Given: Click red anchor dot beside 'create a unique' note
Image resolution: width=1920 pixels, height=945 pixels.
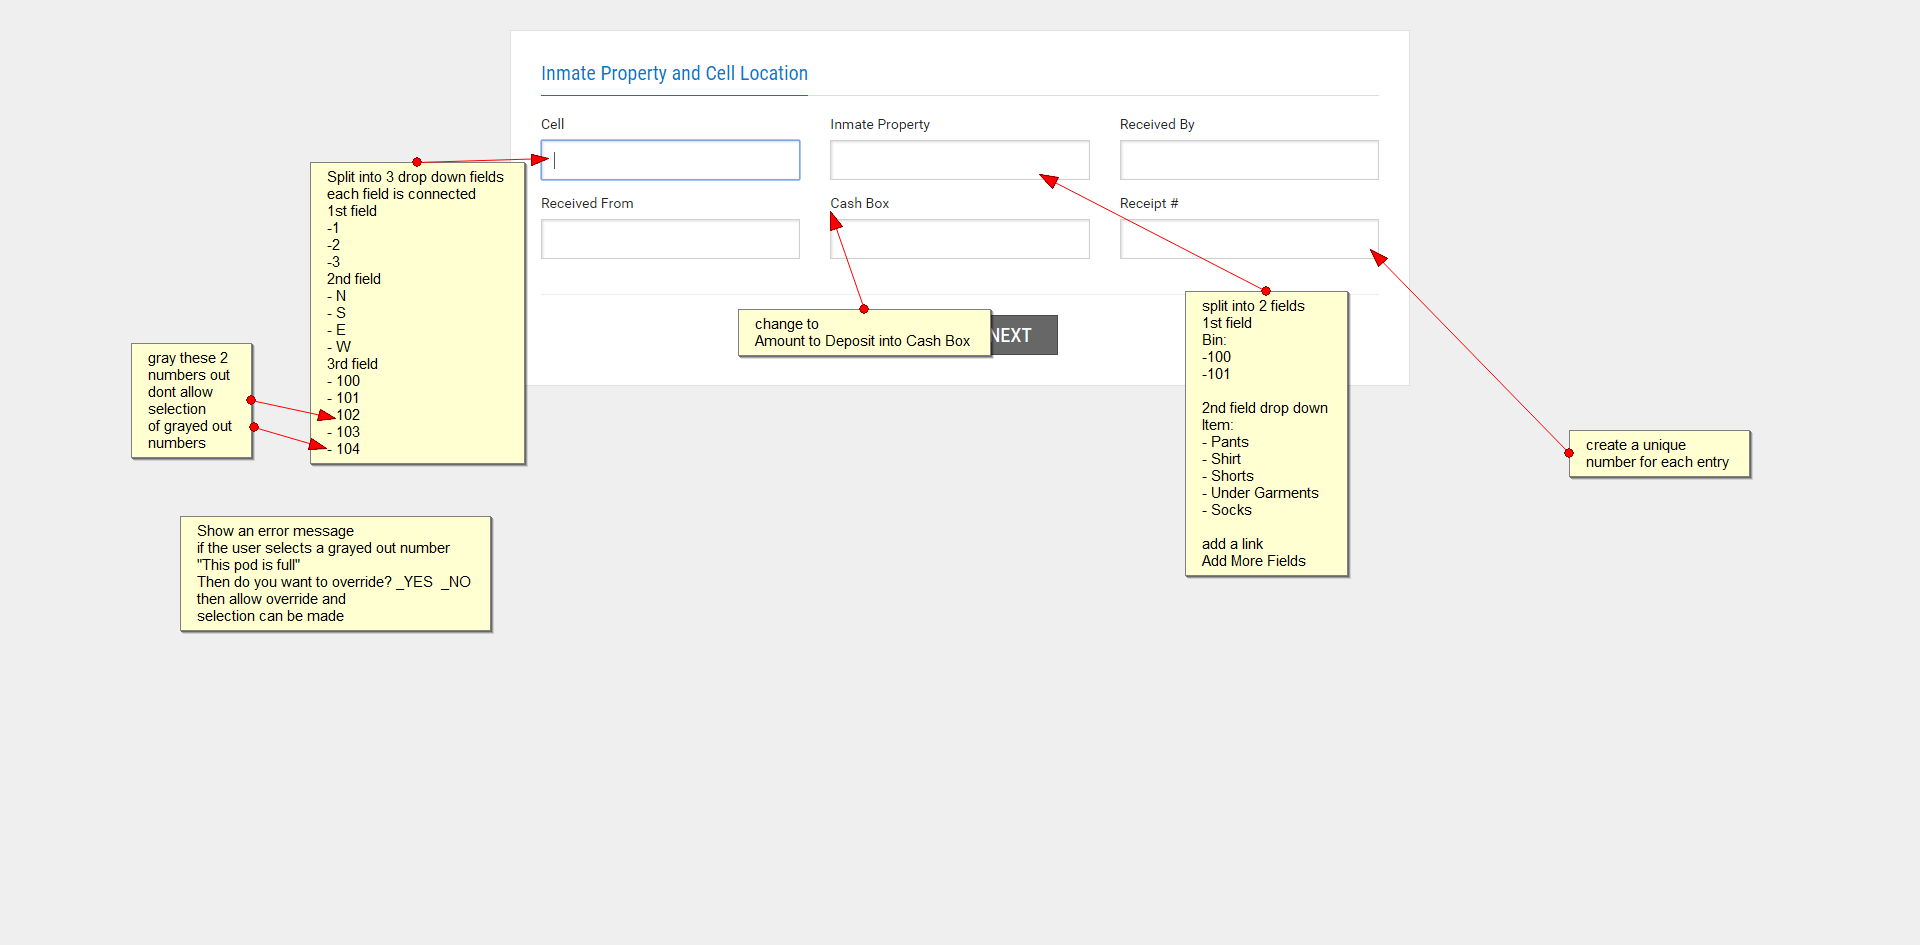Looking at the screenshot, I should click(x=1569, y=453).
